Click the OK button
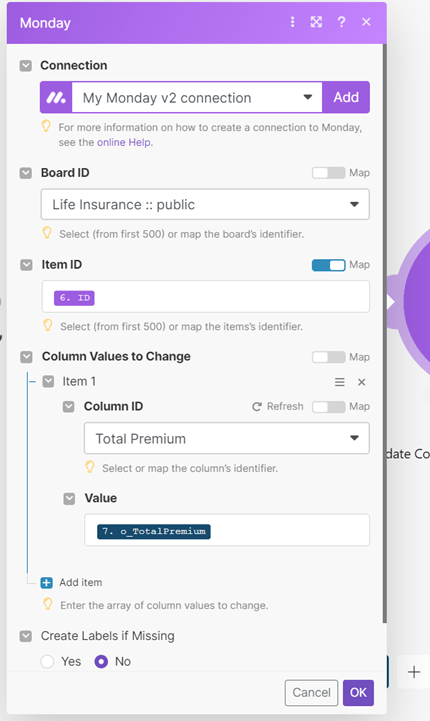Viewport: 430px width, 721px height. 358,692
